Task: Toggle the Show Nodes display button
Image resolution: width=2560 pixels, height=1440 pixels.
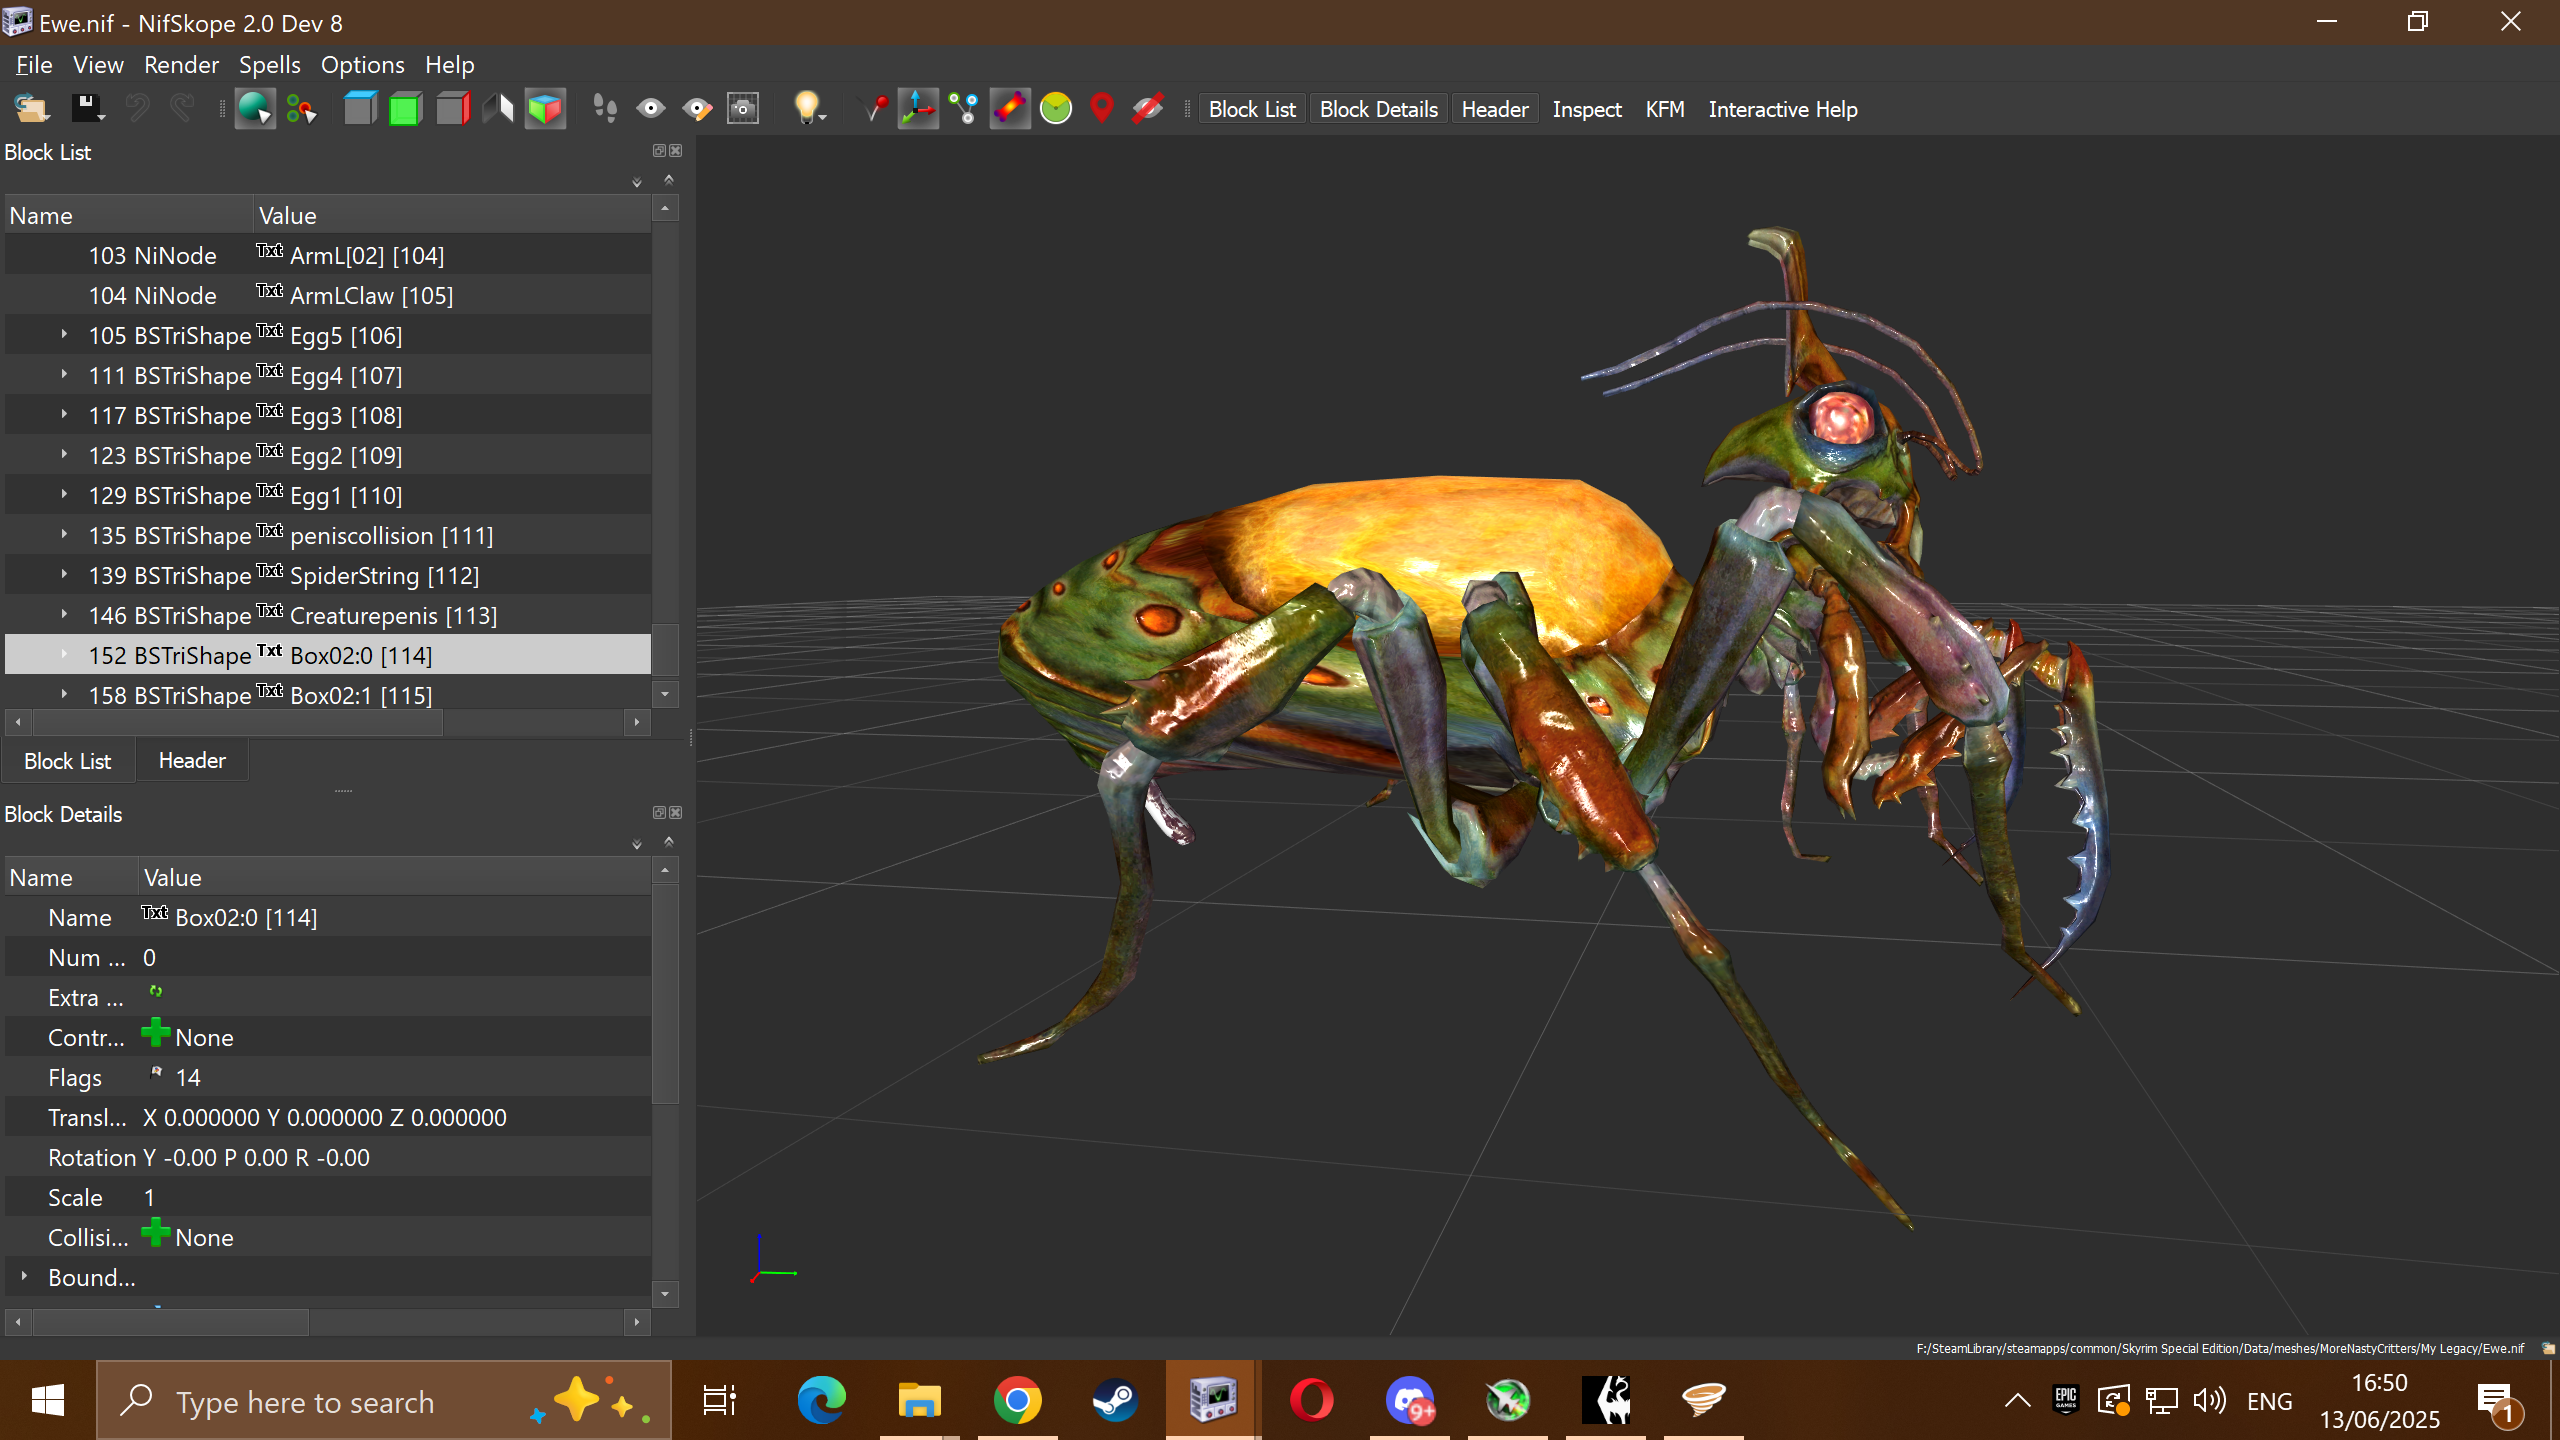Action: pos(963,108)
